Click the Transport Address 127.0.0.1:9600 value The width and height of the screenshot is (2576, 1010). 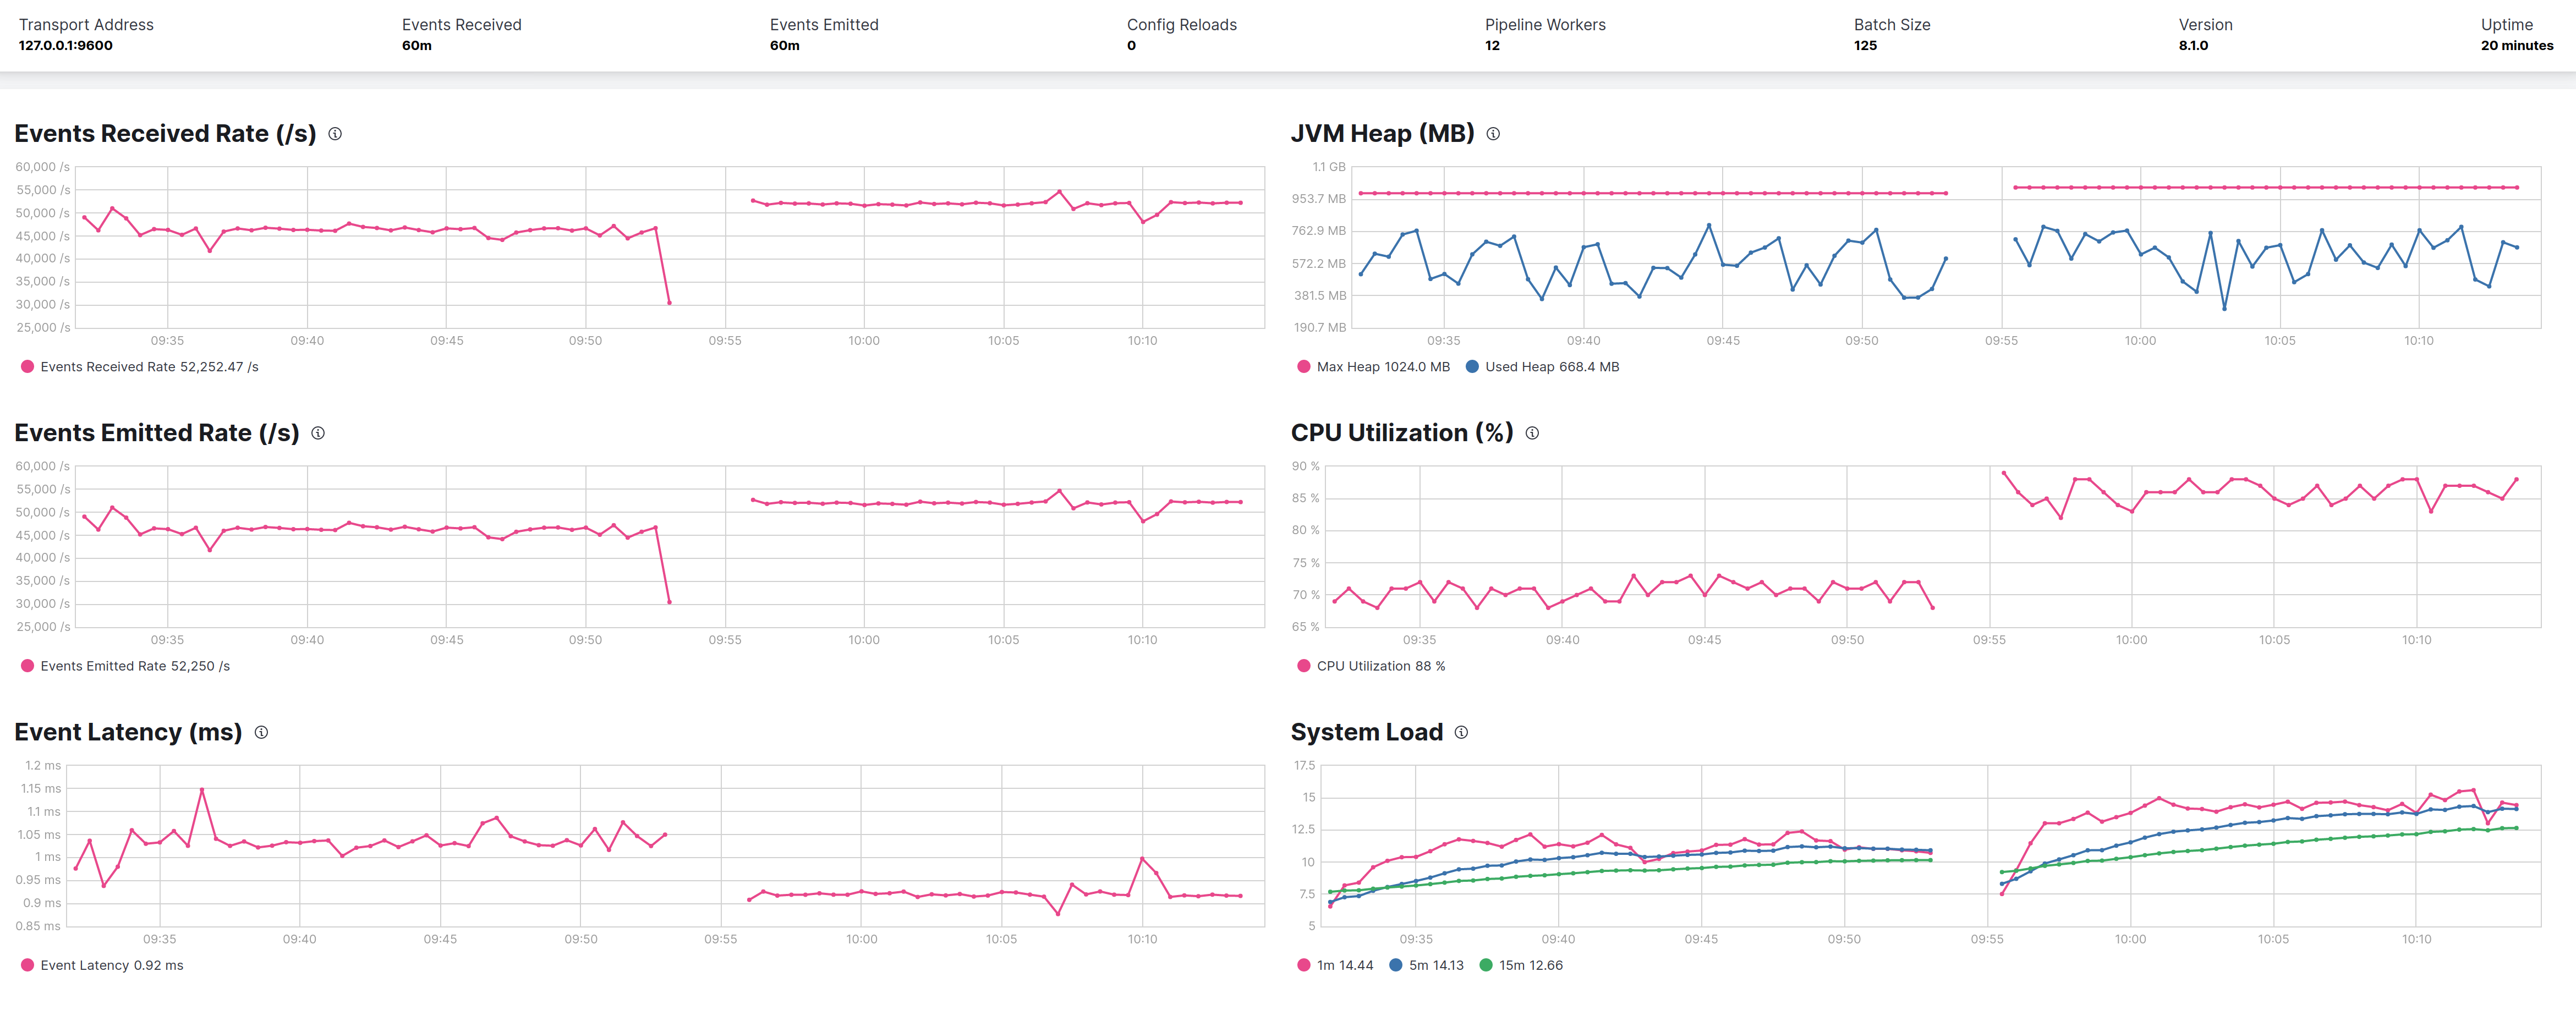(66, 45)
